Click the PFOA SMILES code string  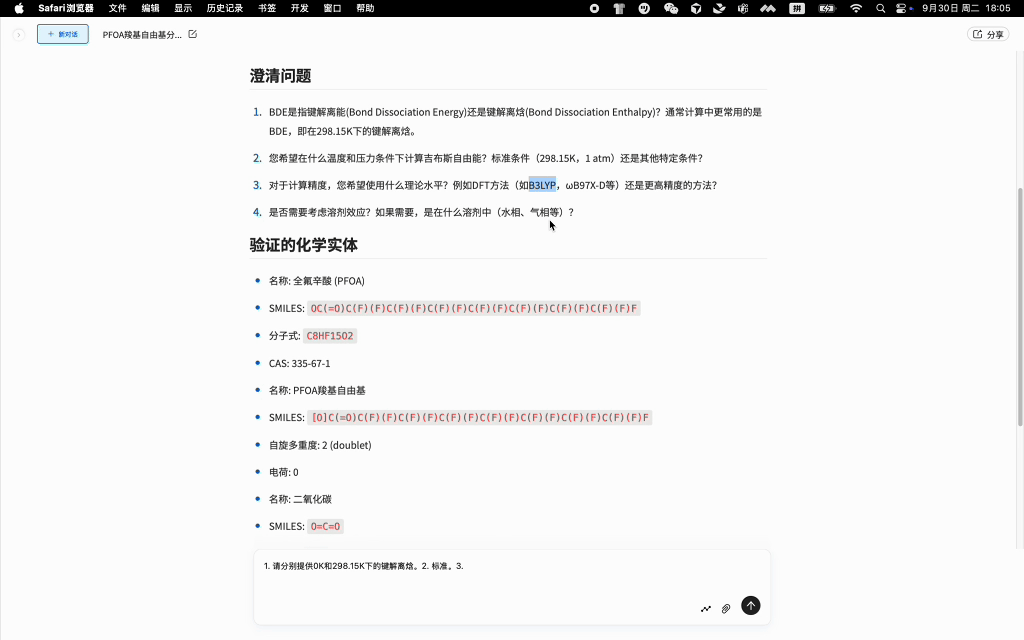[x=473, y=308]
